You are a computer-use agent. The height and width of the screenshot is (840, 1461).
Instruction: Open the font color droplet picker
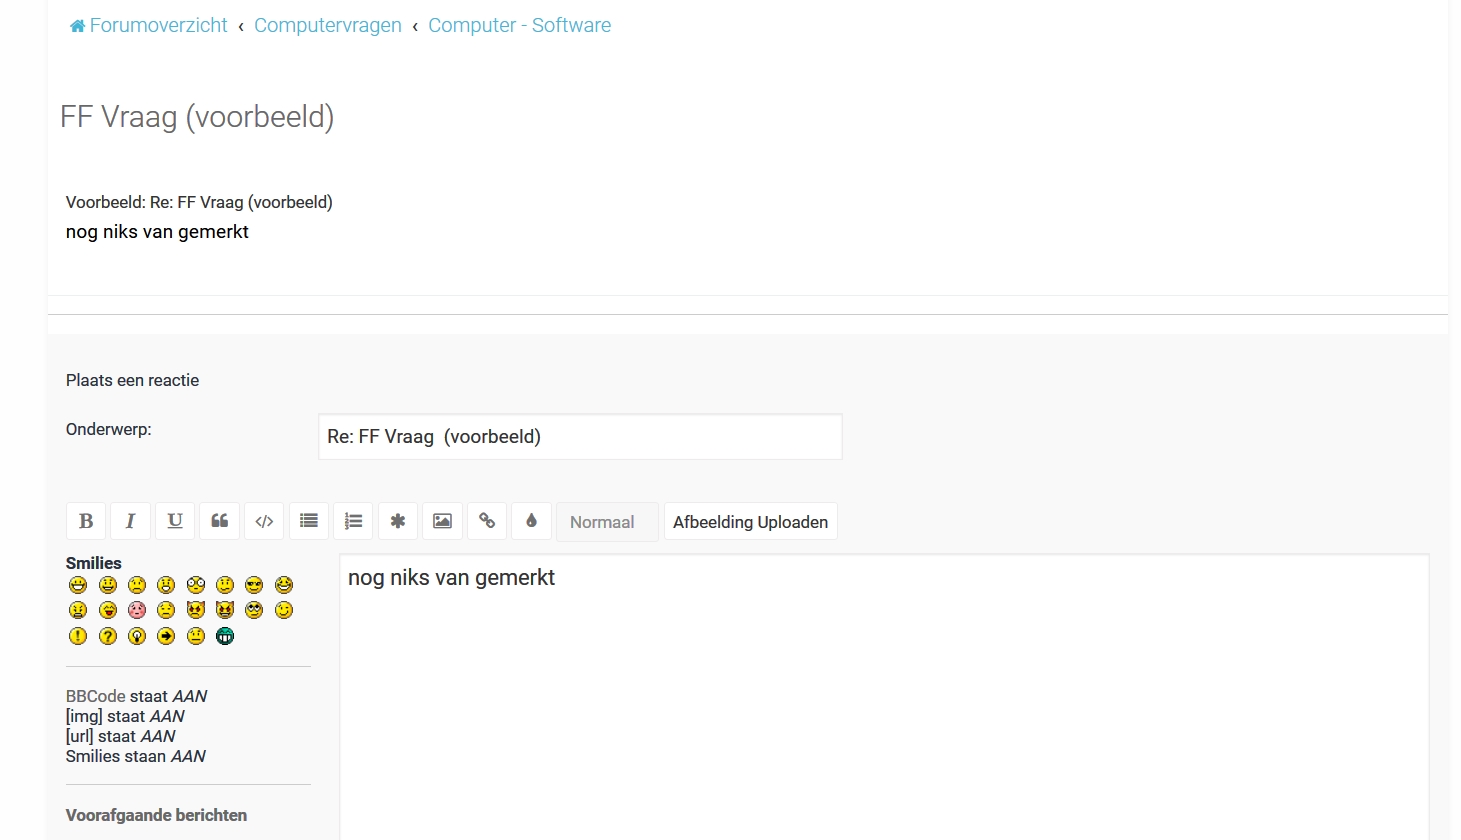pyautogui.click(x=531, y=521)
